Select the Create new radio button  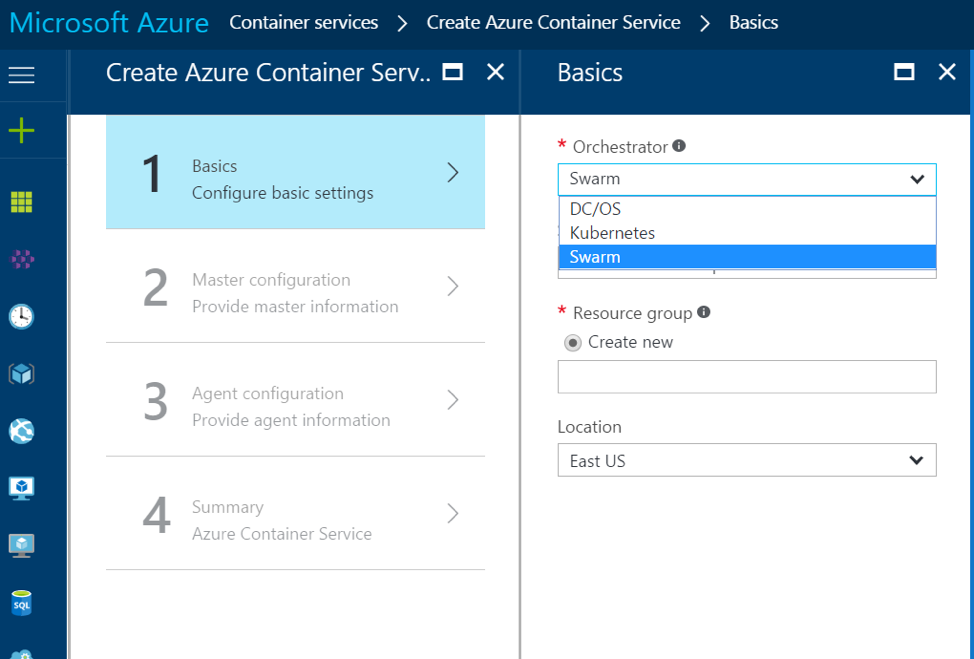click(572, 342)
